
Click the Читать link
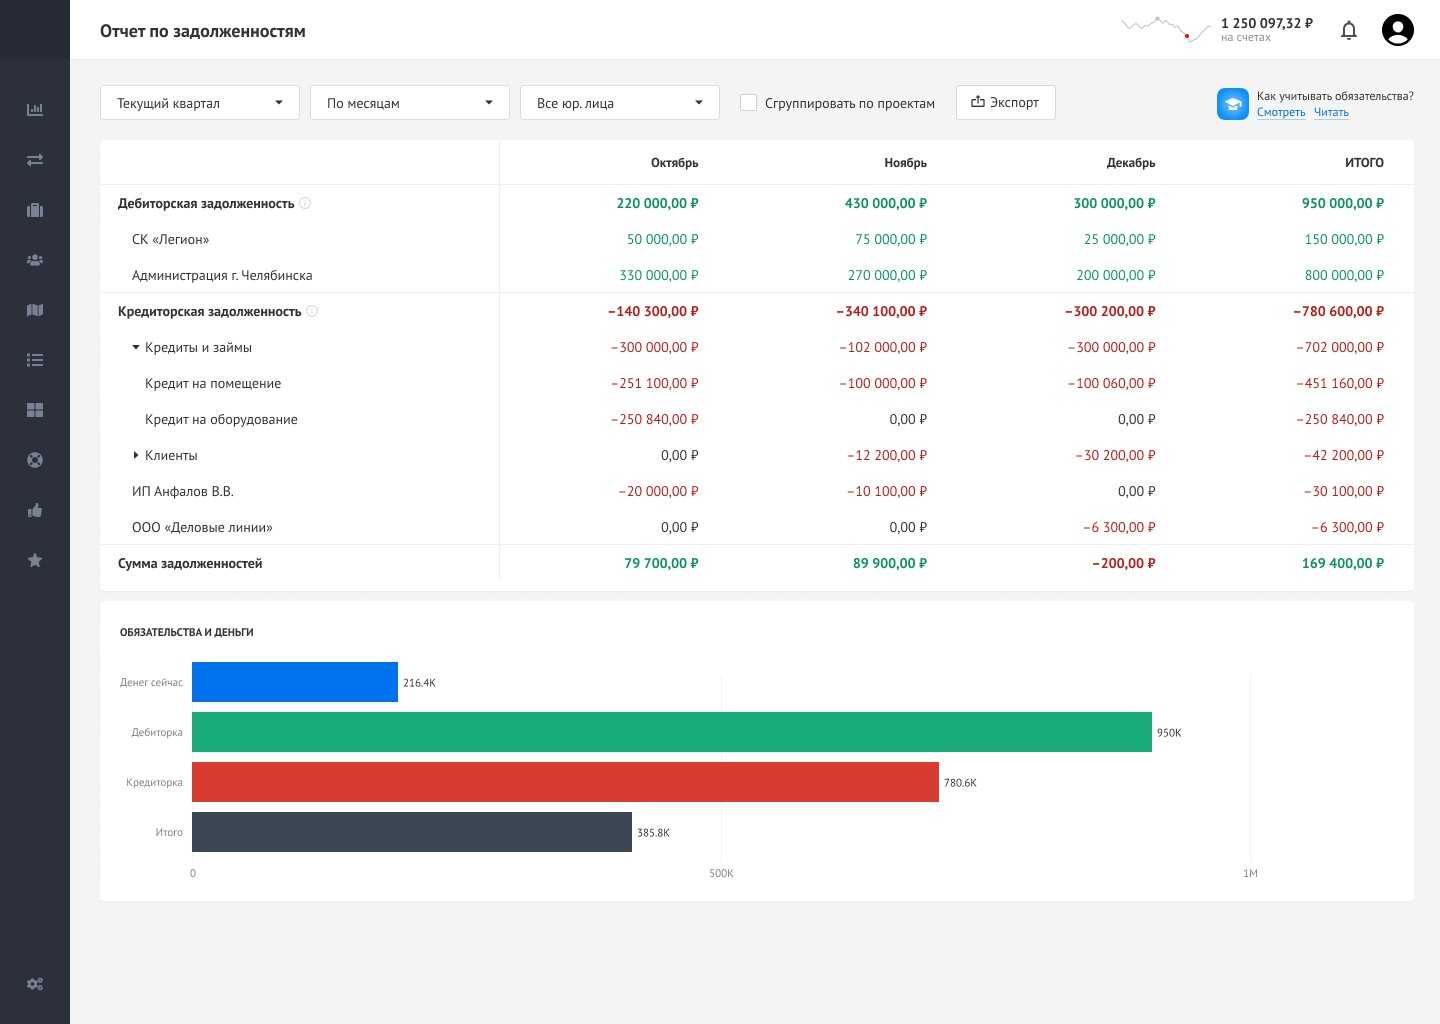click(x=1331, y=112)
